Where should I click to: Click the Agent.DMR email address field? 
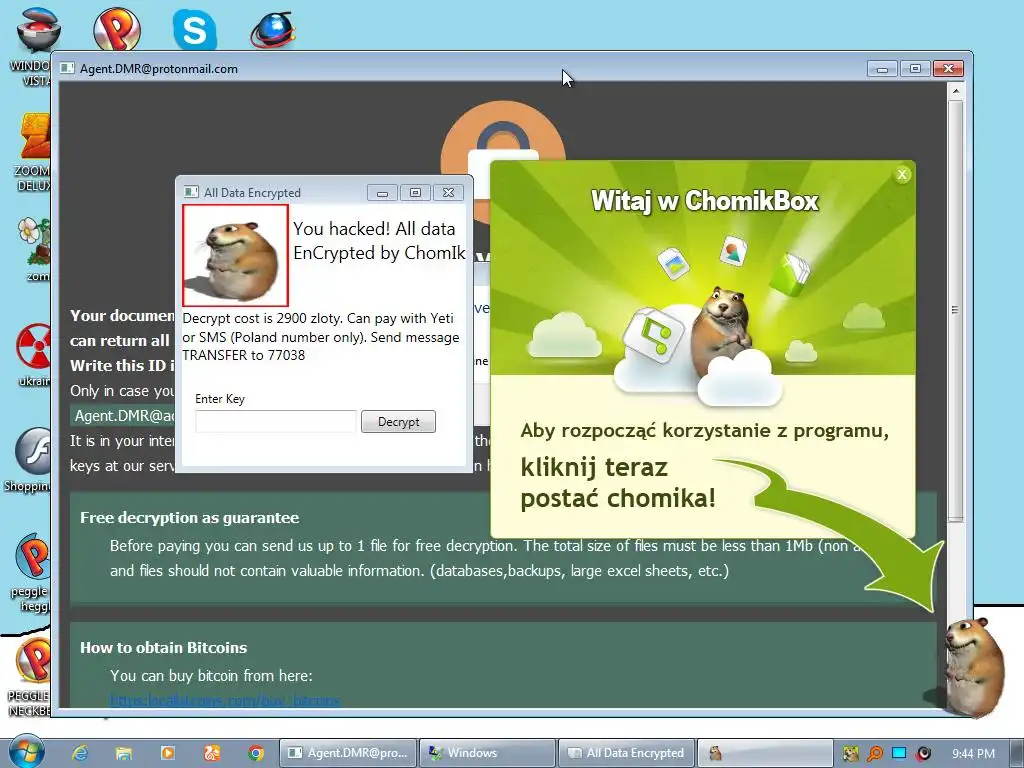(124, 416)
